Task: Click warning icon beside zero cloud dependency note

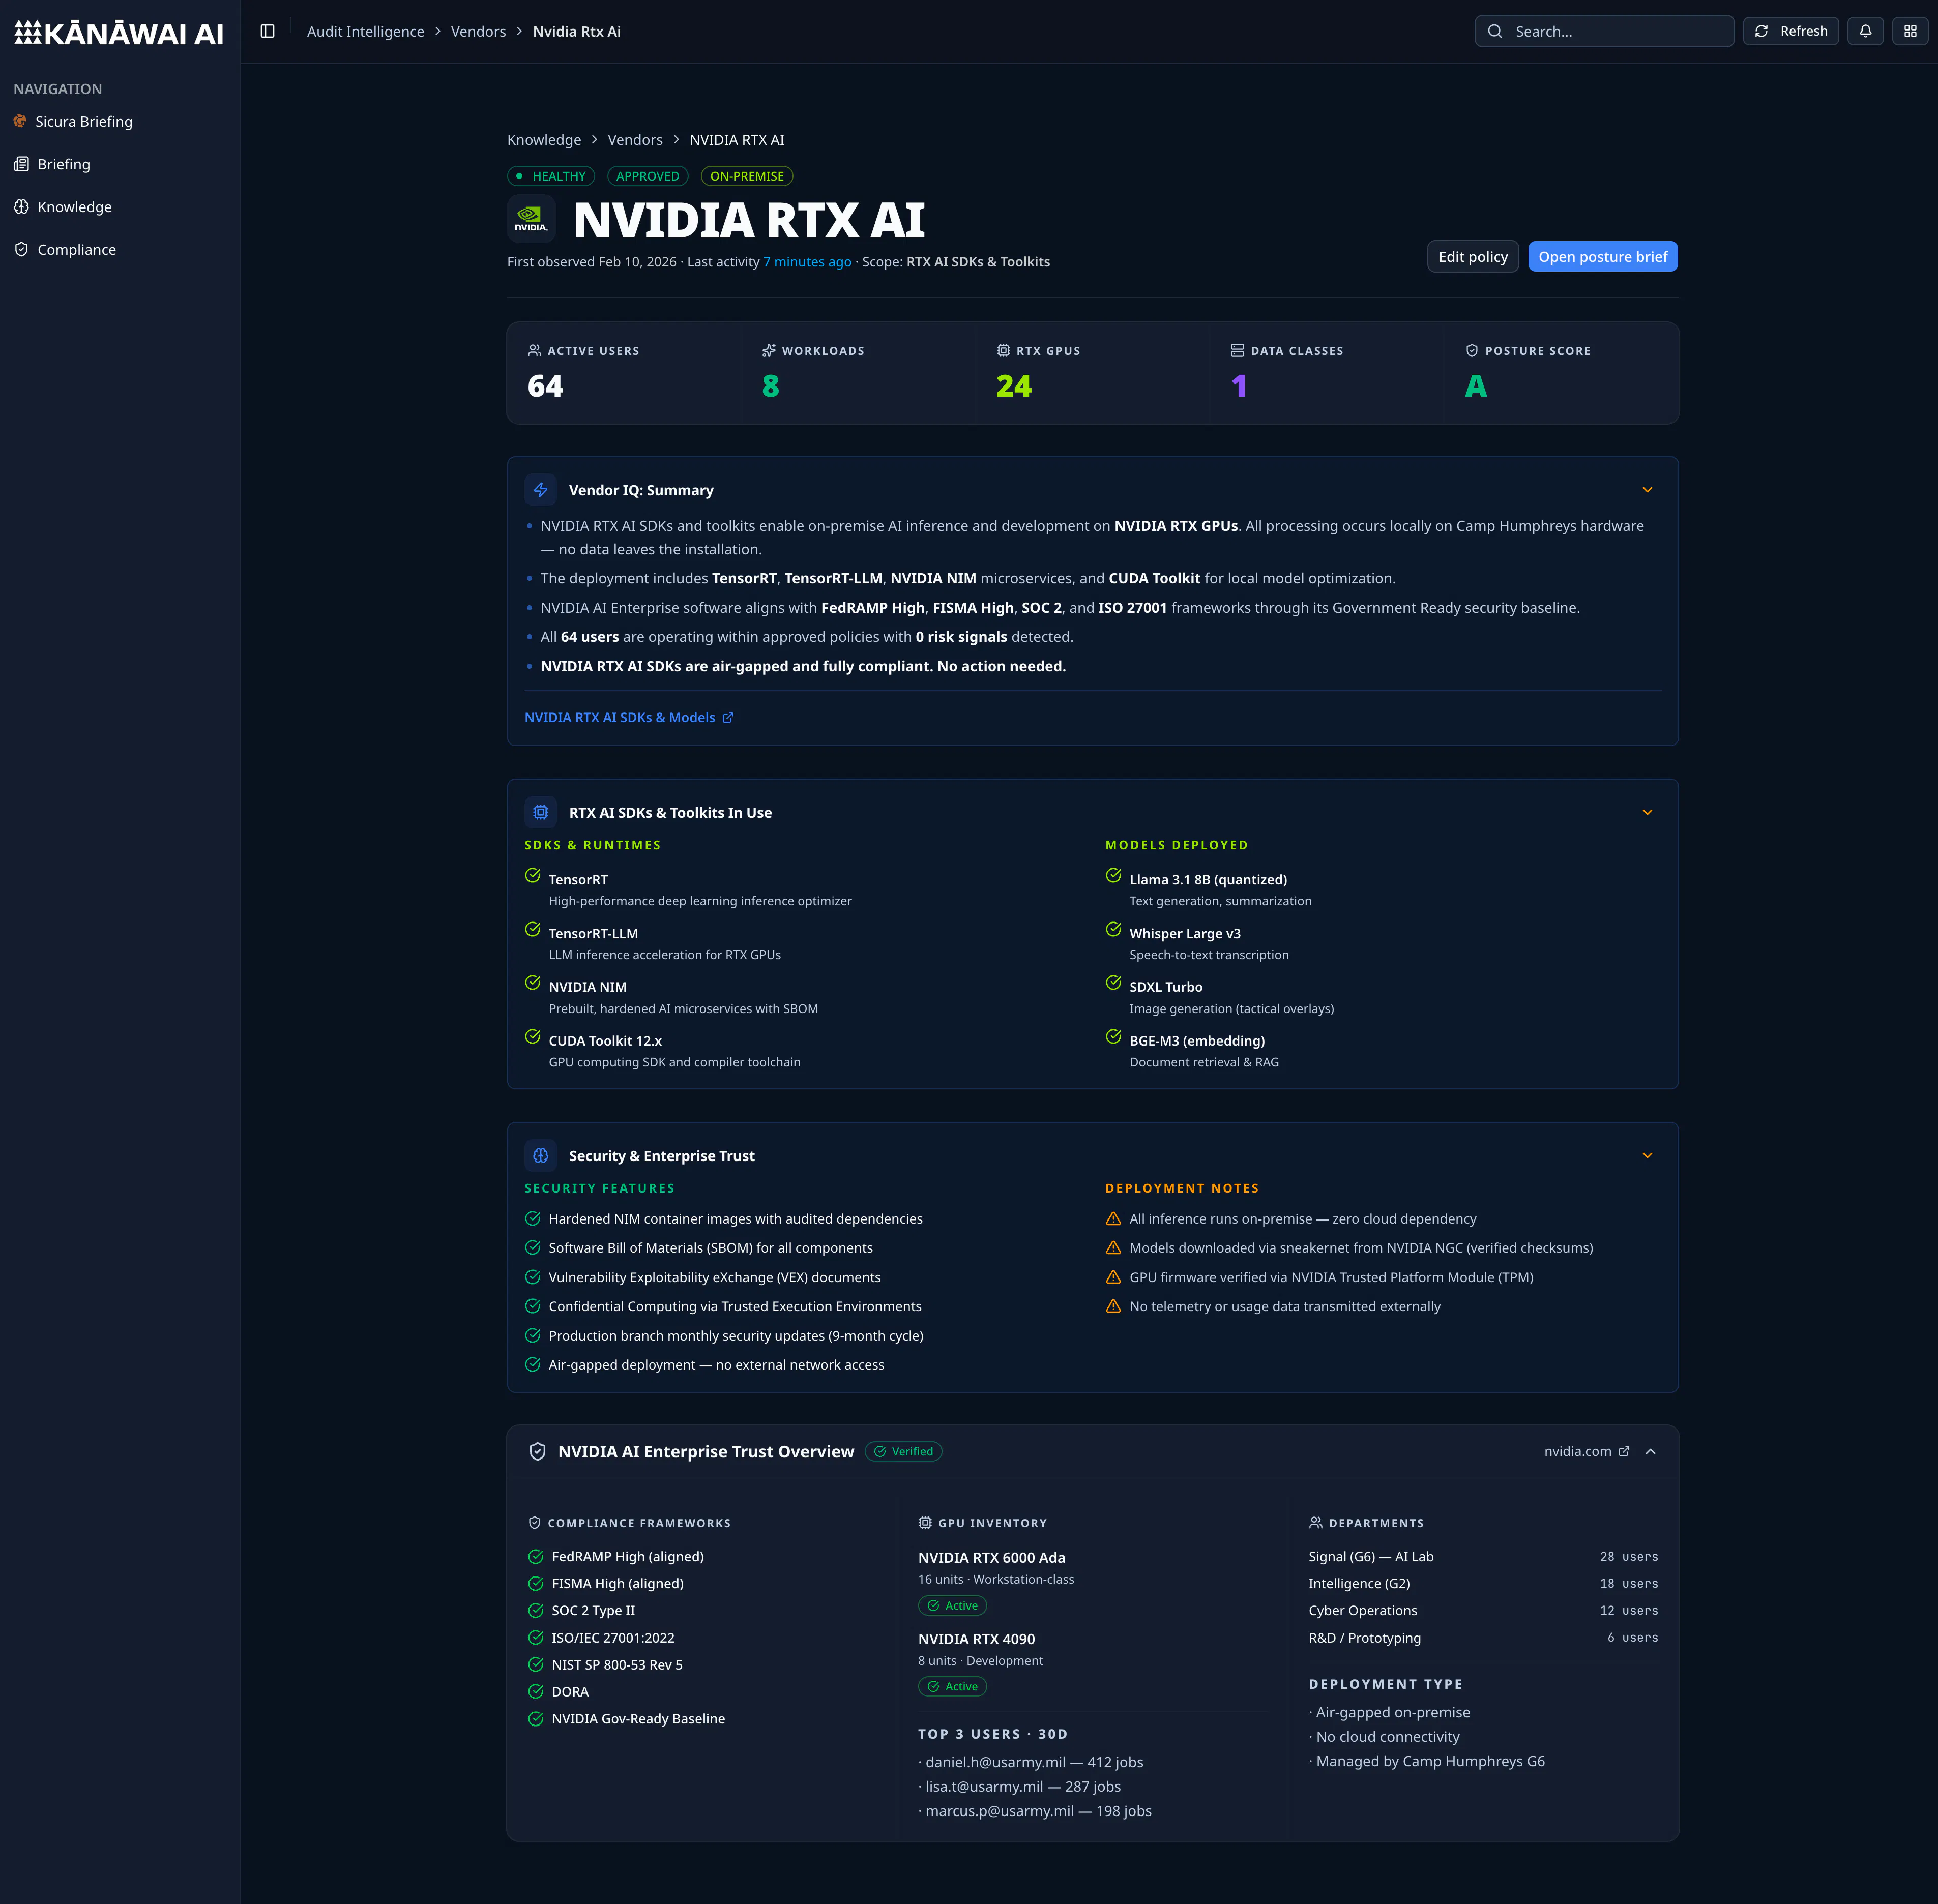Action: coord(1114,1219)
